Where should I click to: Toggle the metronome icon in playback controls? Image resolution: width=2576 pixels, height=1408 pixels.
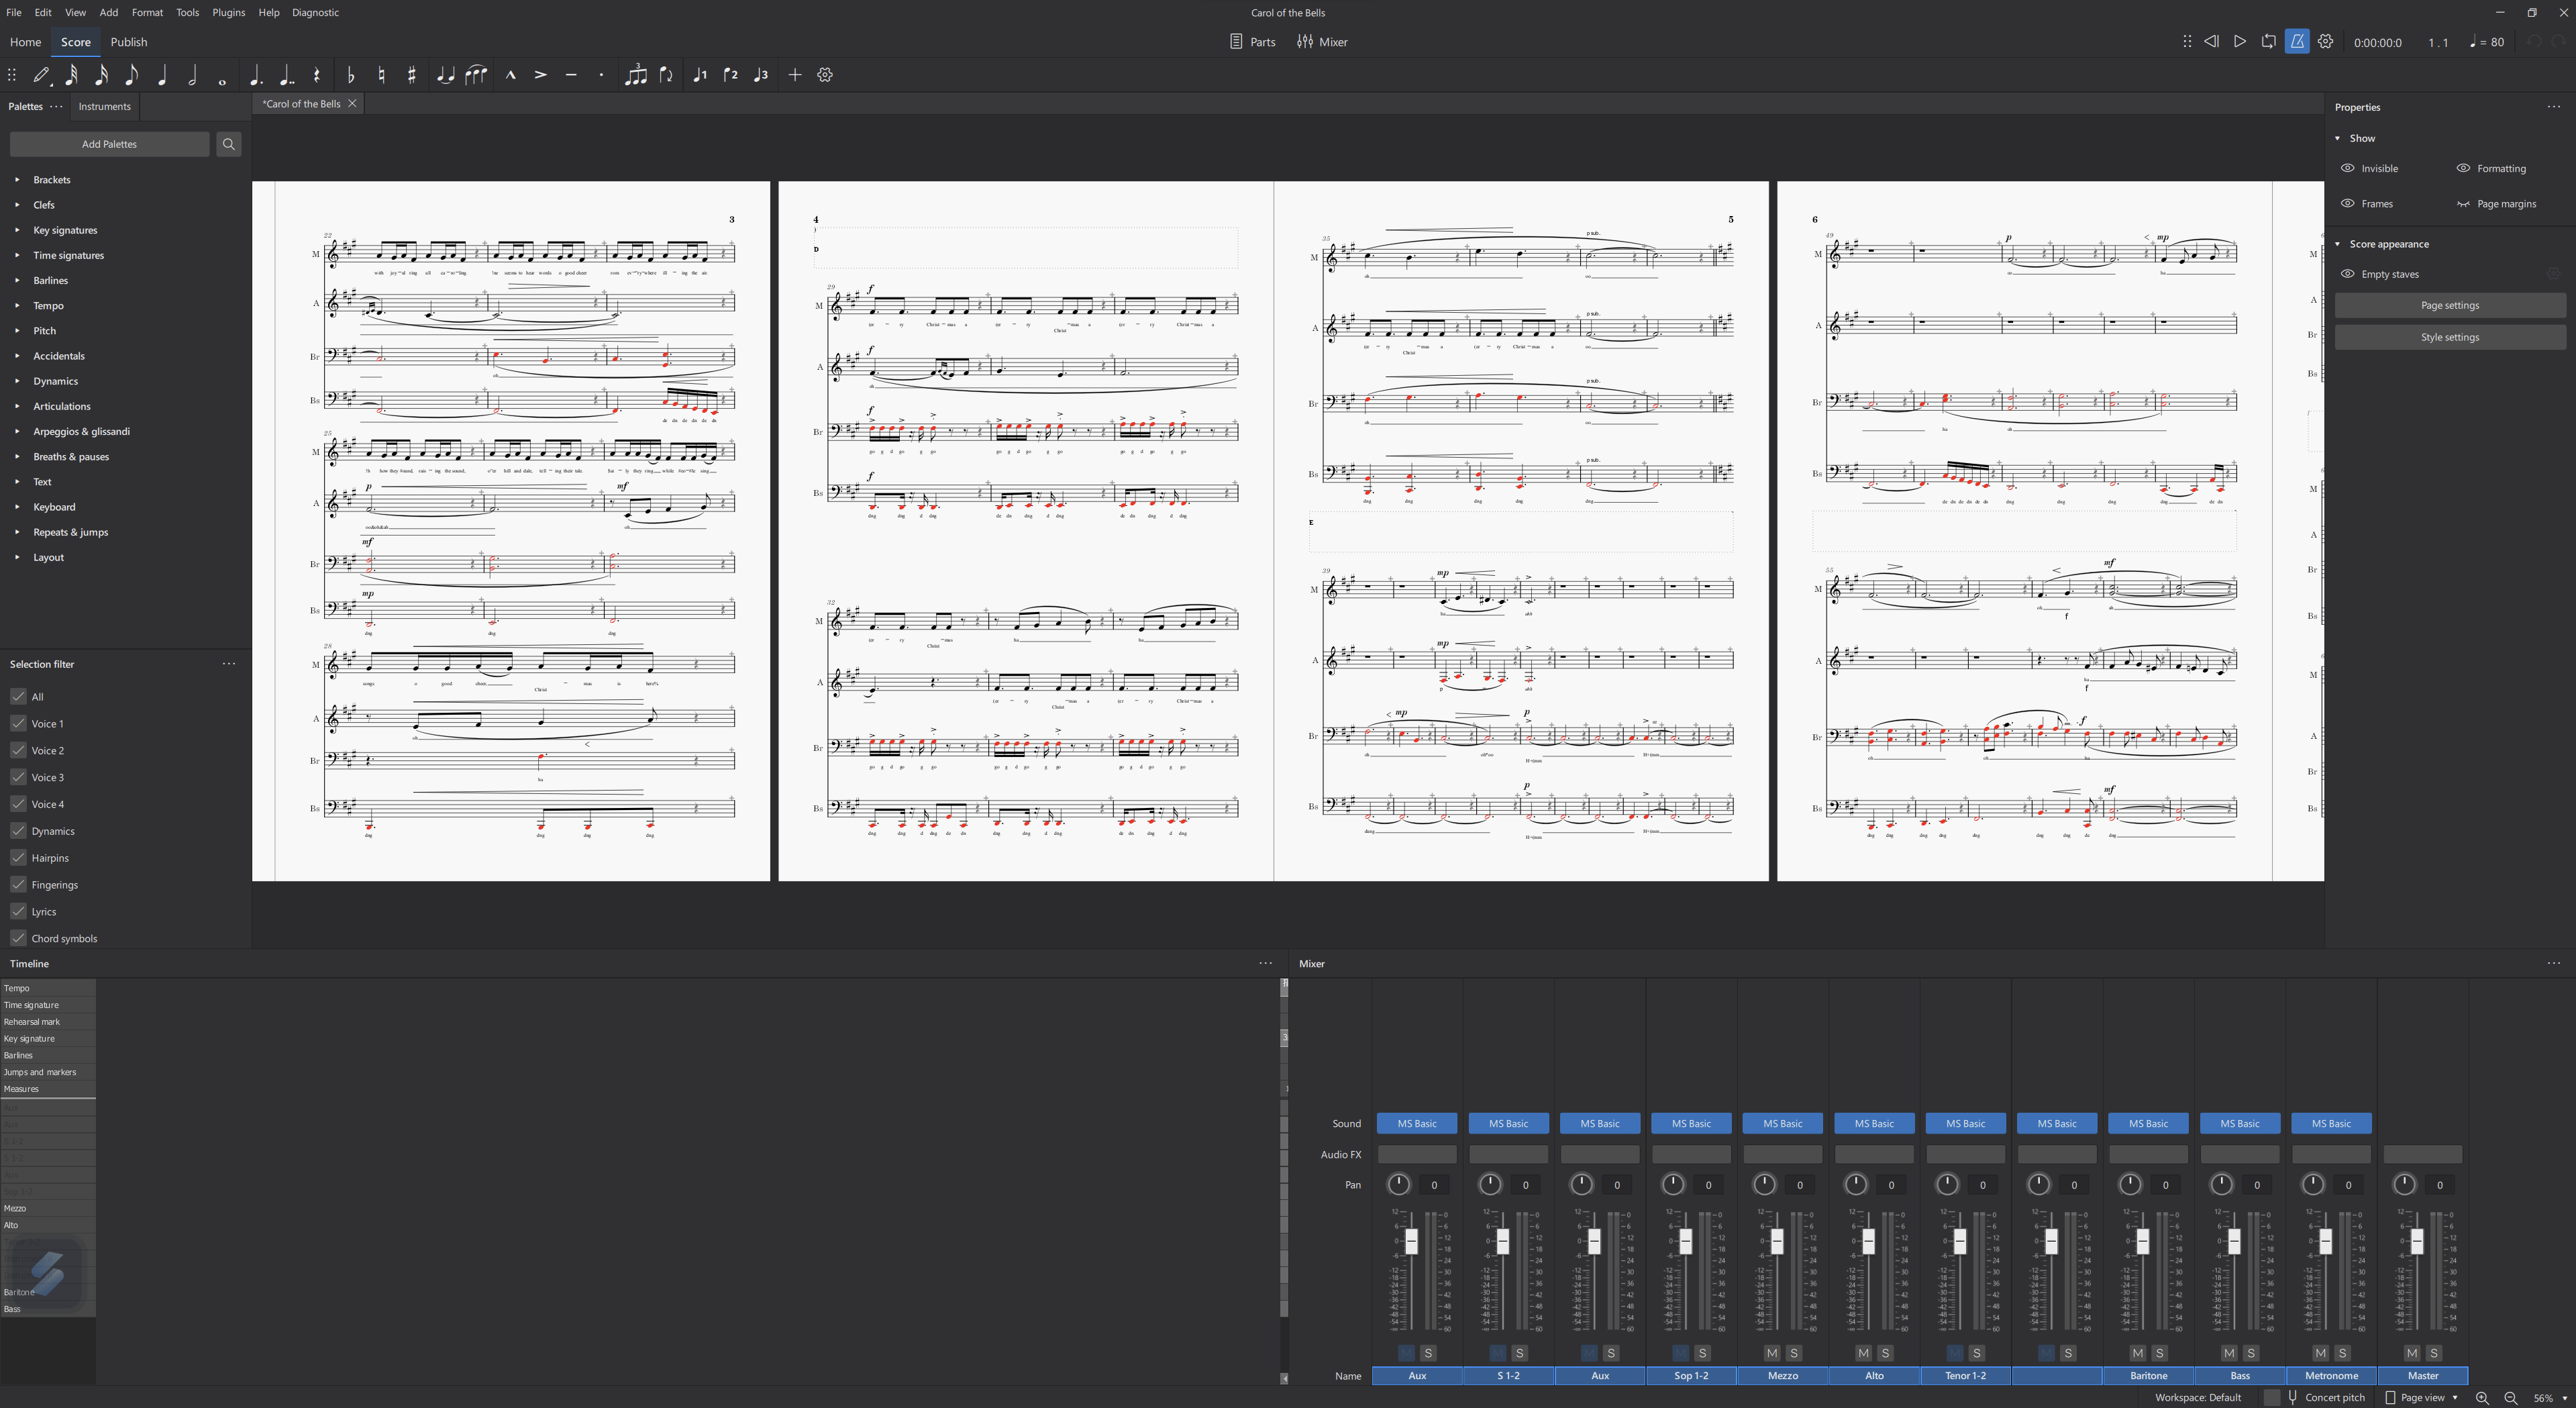[2297, 41]
